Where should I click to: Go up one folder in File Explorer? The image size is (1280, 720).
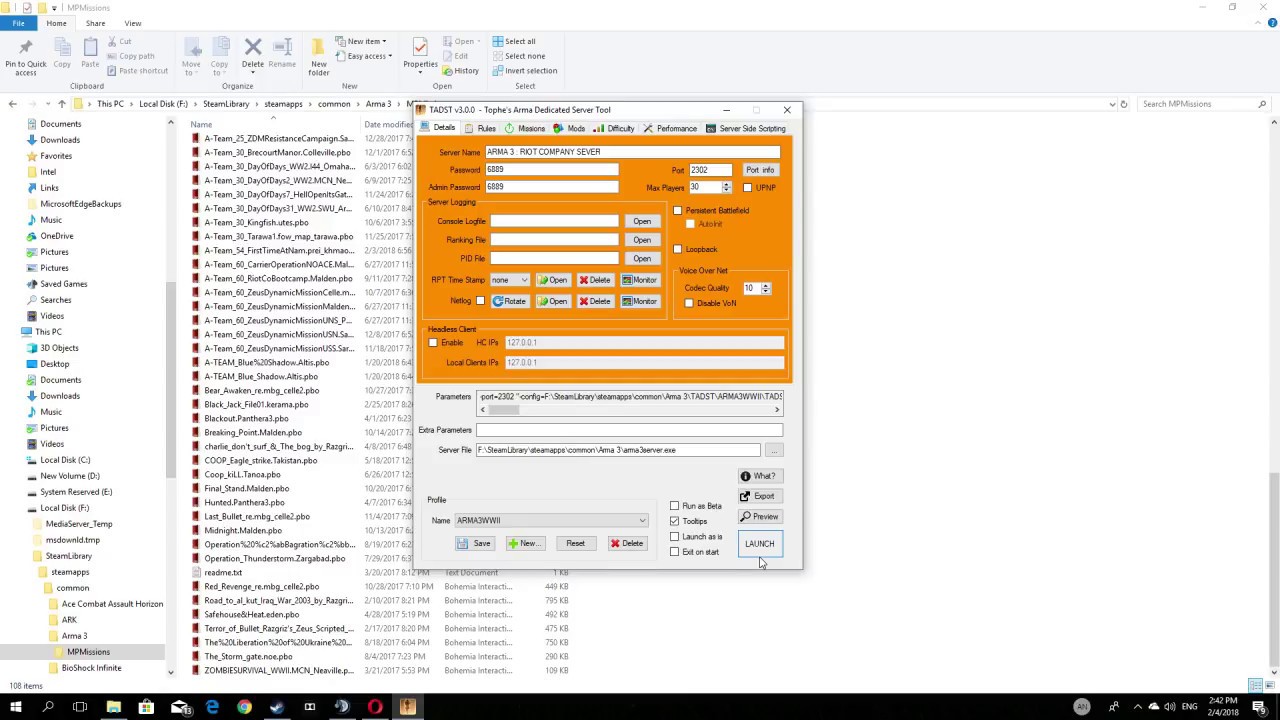[x=62, y=104]
